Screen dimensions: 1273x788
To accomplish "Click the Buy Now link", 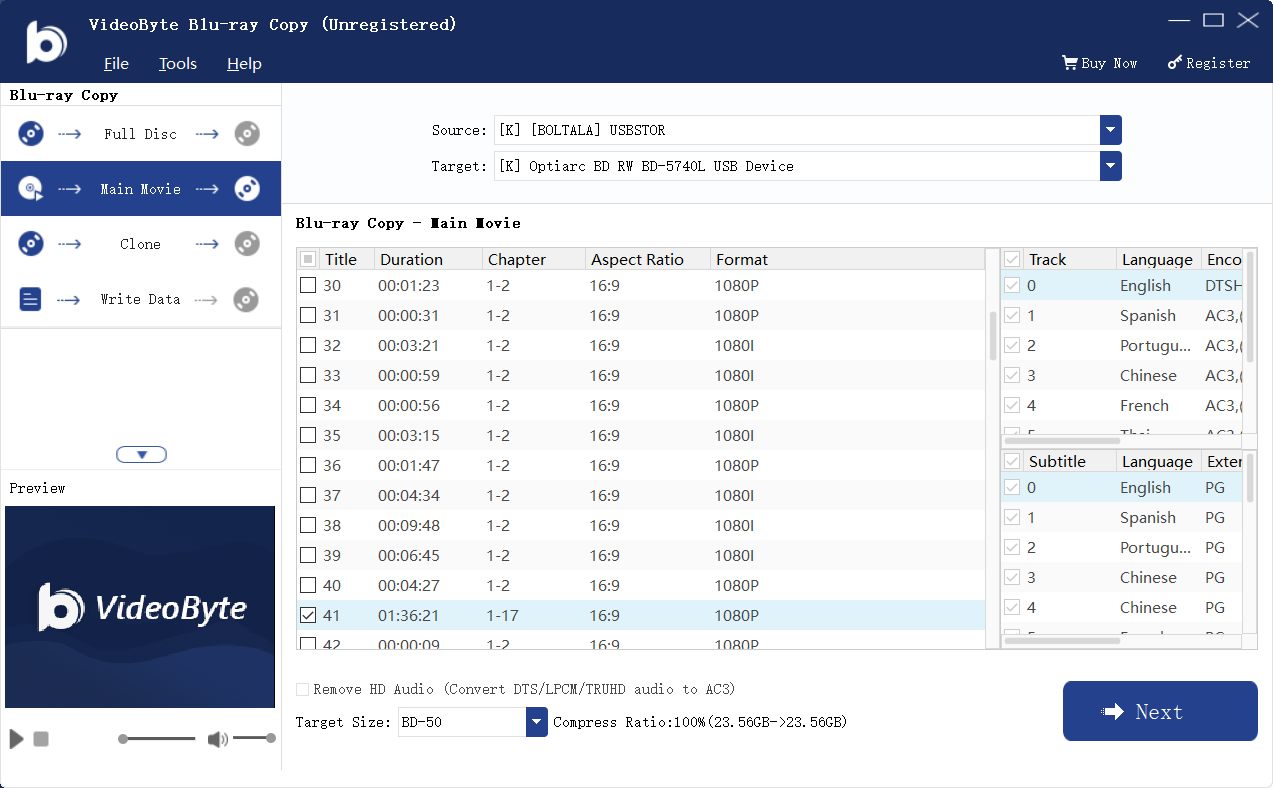I will pos(1108,62).
